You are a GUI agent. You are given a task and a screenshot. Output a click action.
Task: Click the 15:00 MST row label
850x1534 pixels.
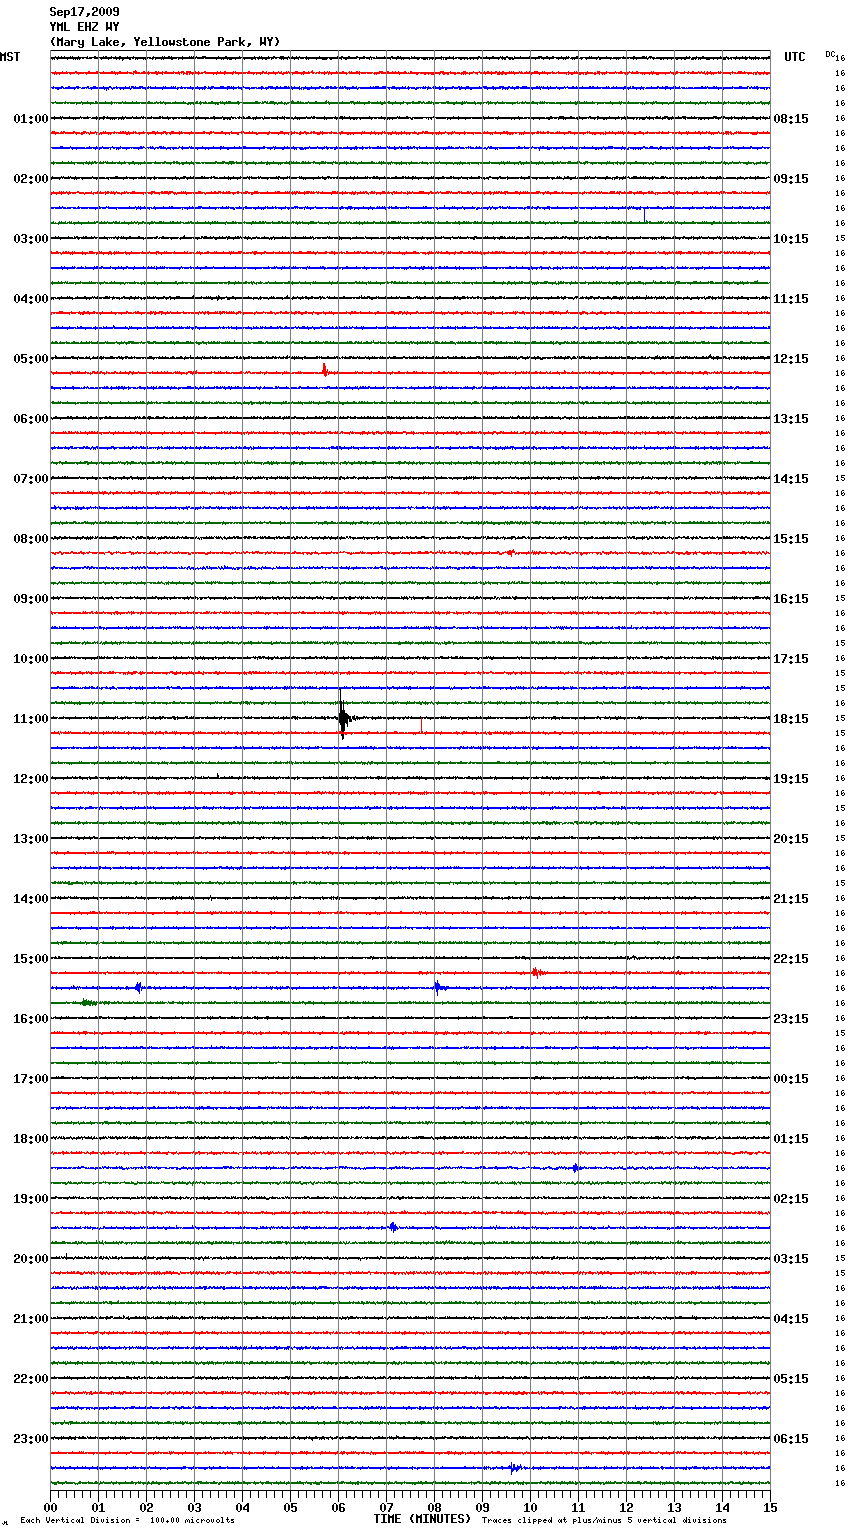tap(30, 959)
